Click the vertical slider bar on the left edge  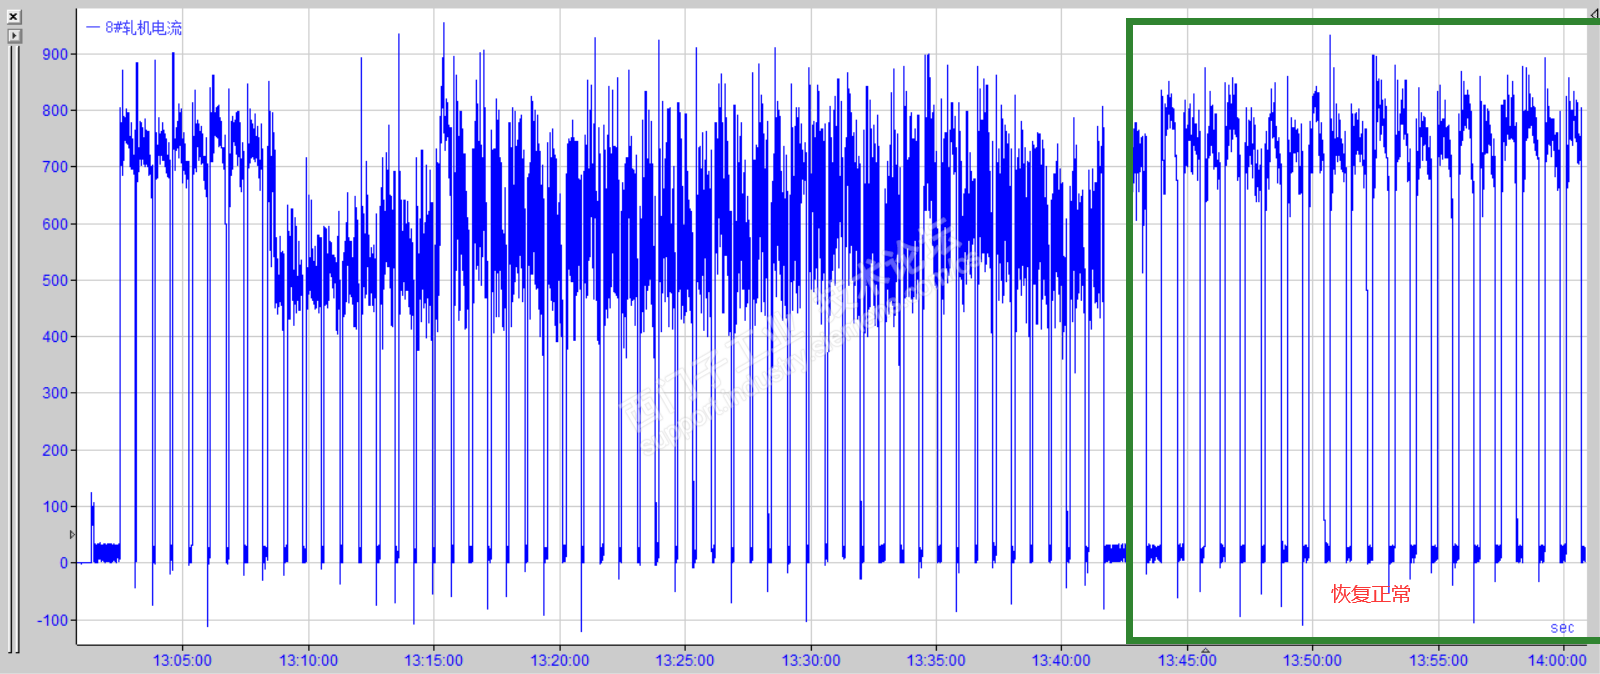click(x=14, y=348)
